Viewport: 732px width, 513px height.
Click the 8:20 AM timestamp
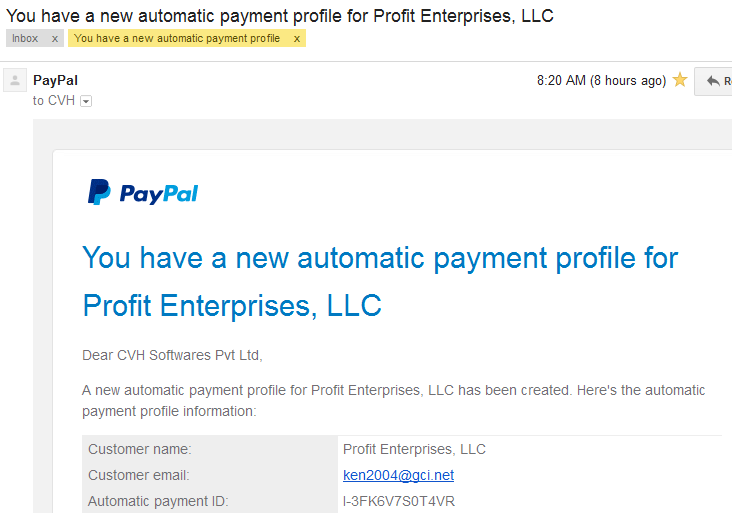pos(601,80)
